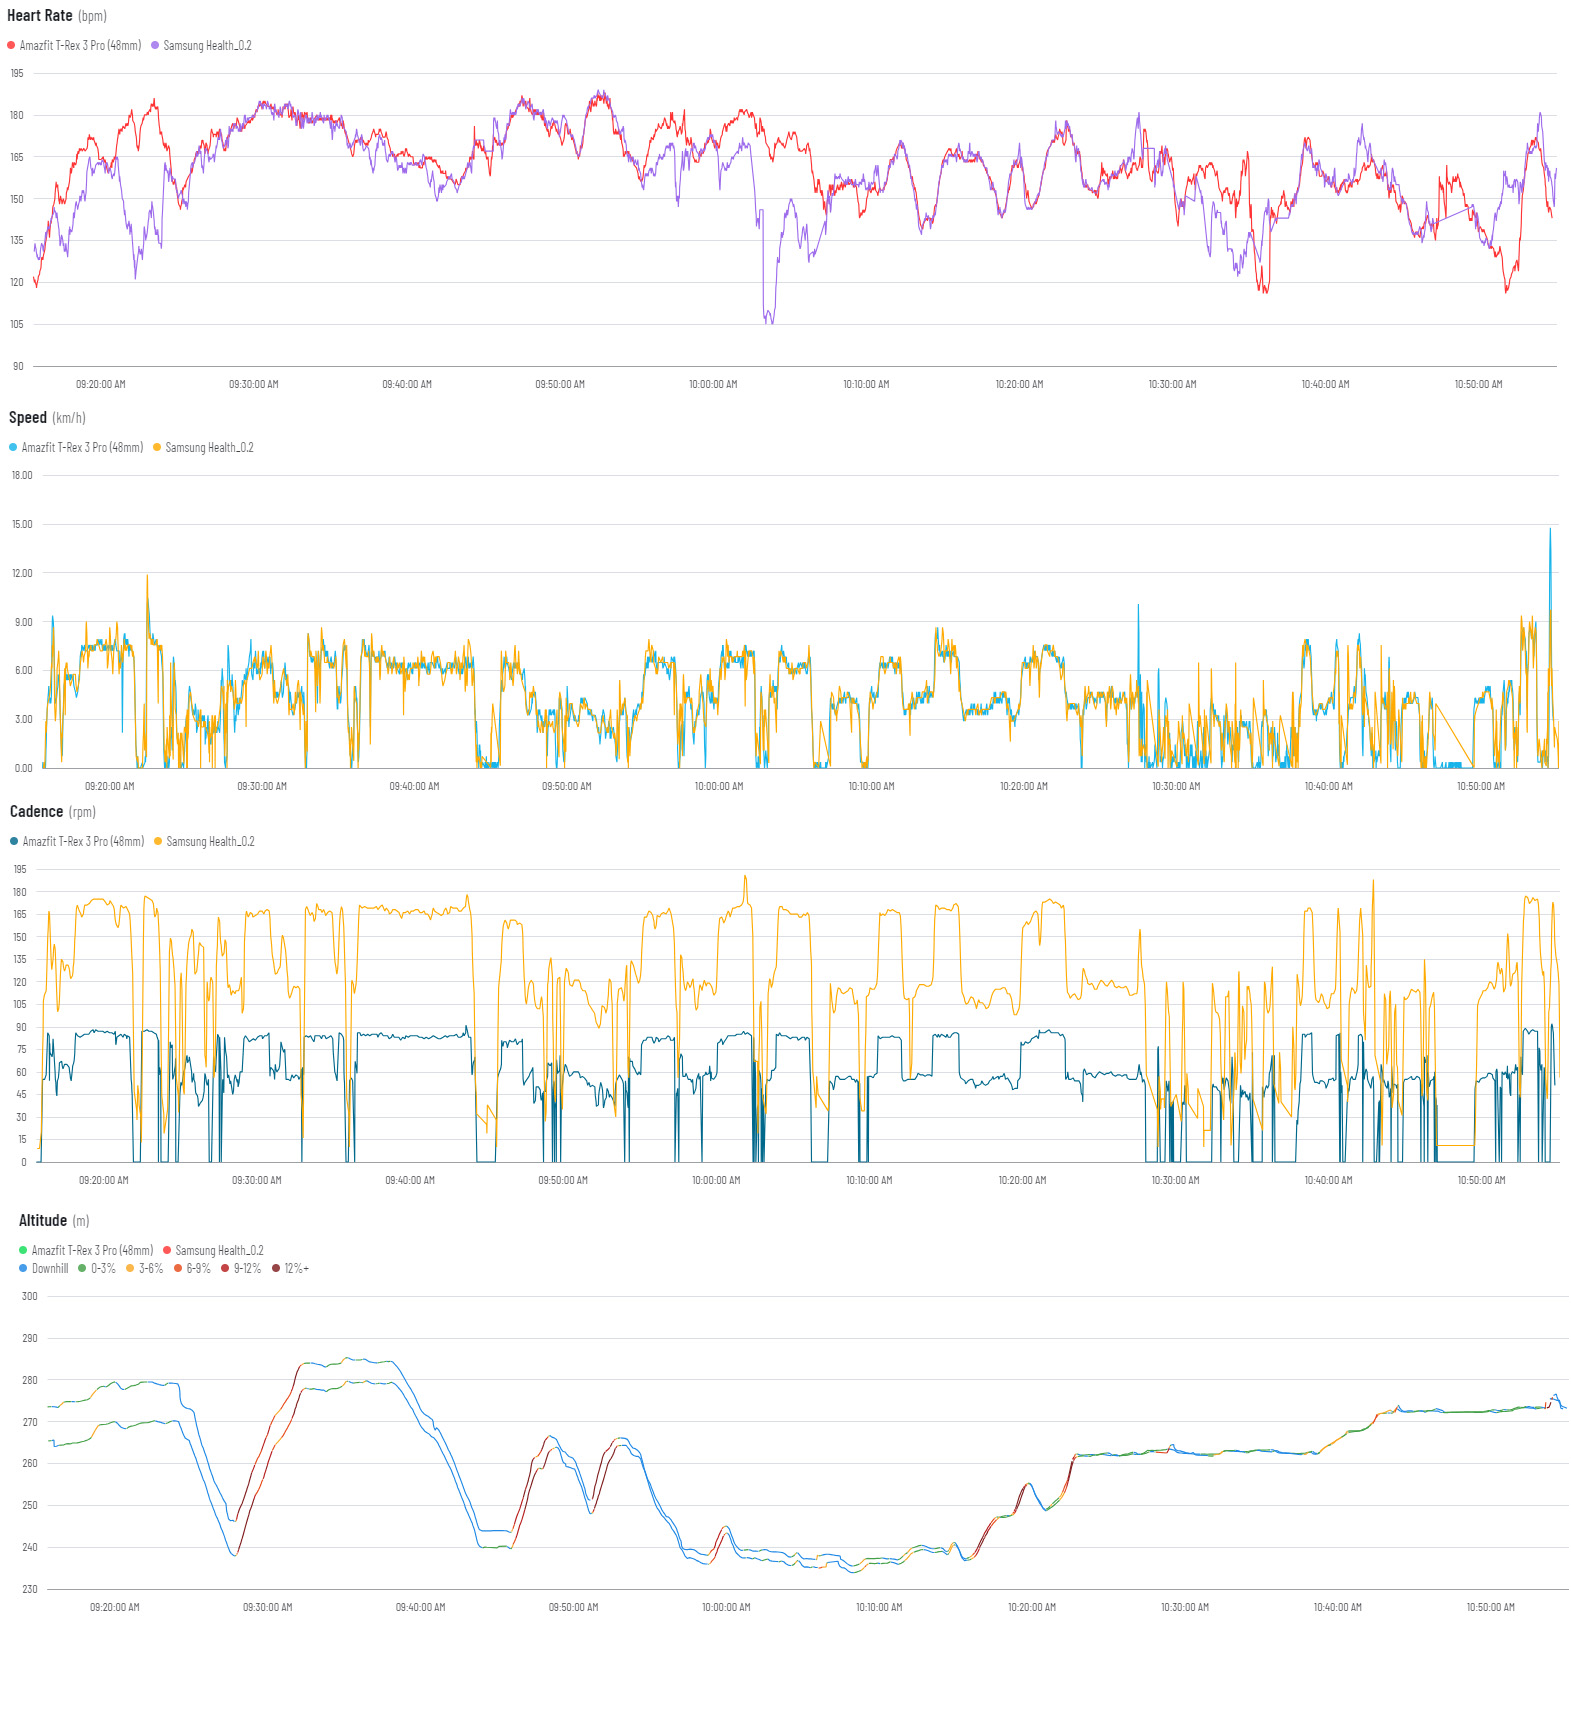Click 09:50:00 AM on Altitude time axis
Image resolution: width=1571 pixels, height=1728 pixels.
(x=573, y=1608)
